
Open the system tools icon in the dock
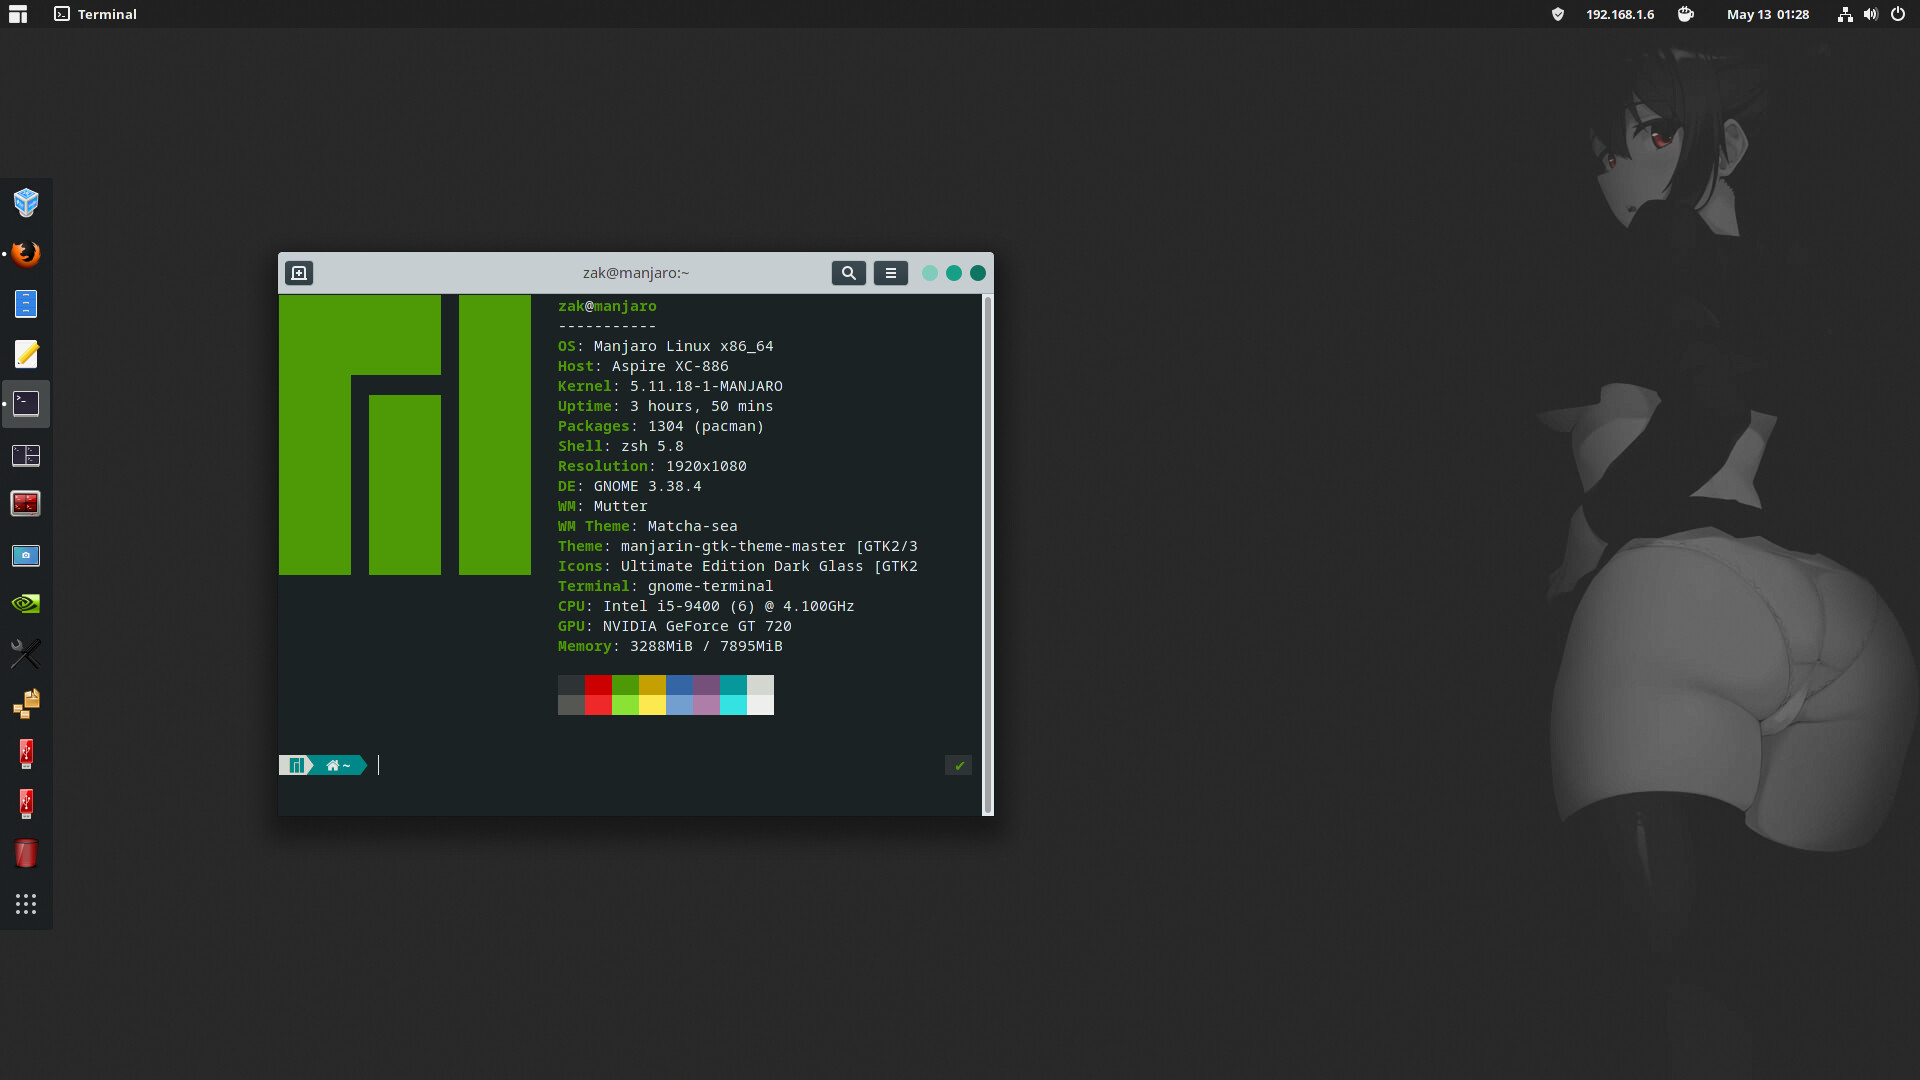pos(26,653)
